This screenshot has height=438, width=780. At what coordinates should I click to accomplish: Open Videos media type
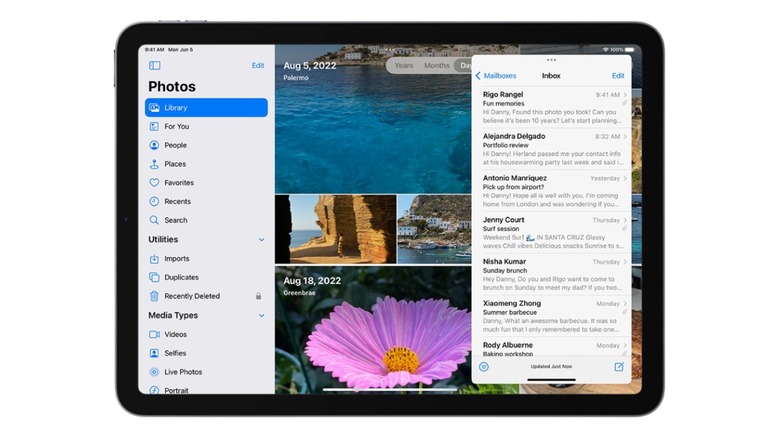pos(206,334)
